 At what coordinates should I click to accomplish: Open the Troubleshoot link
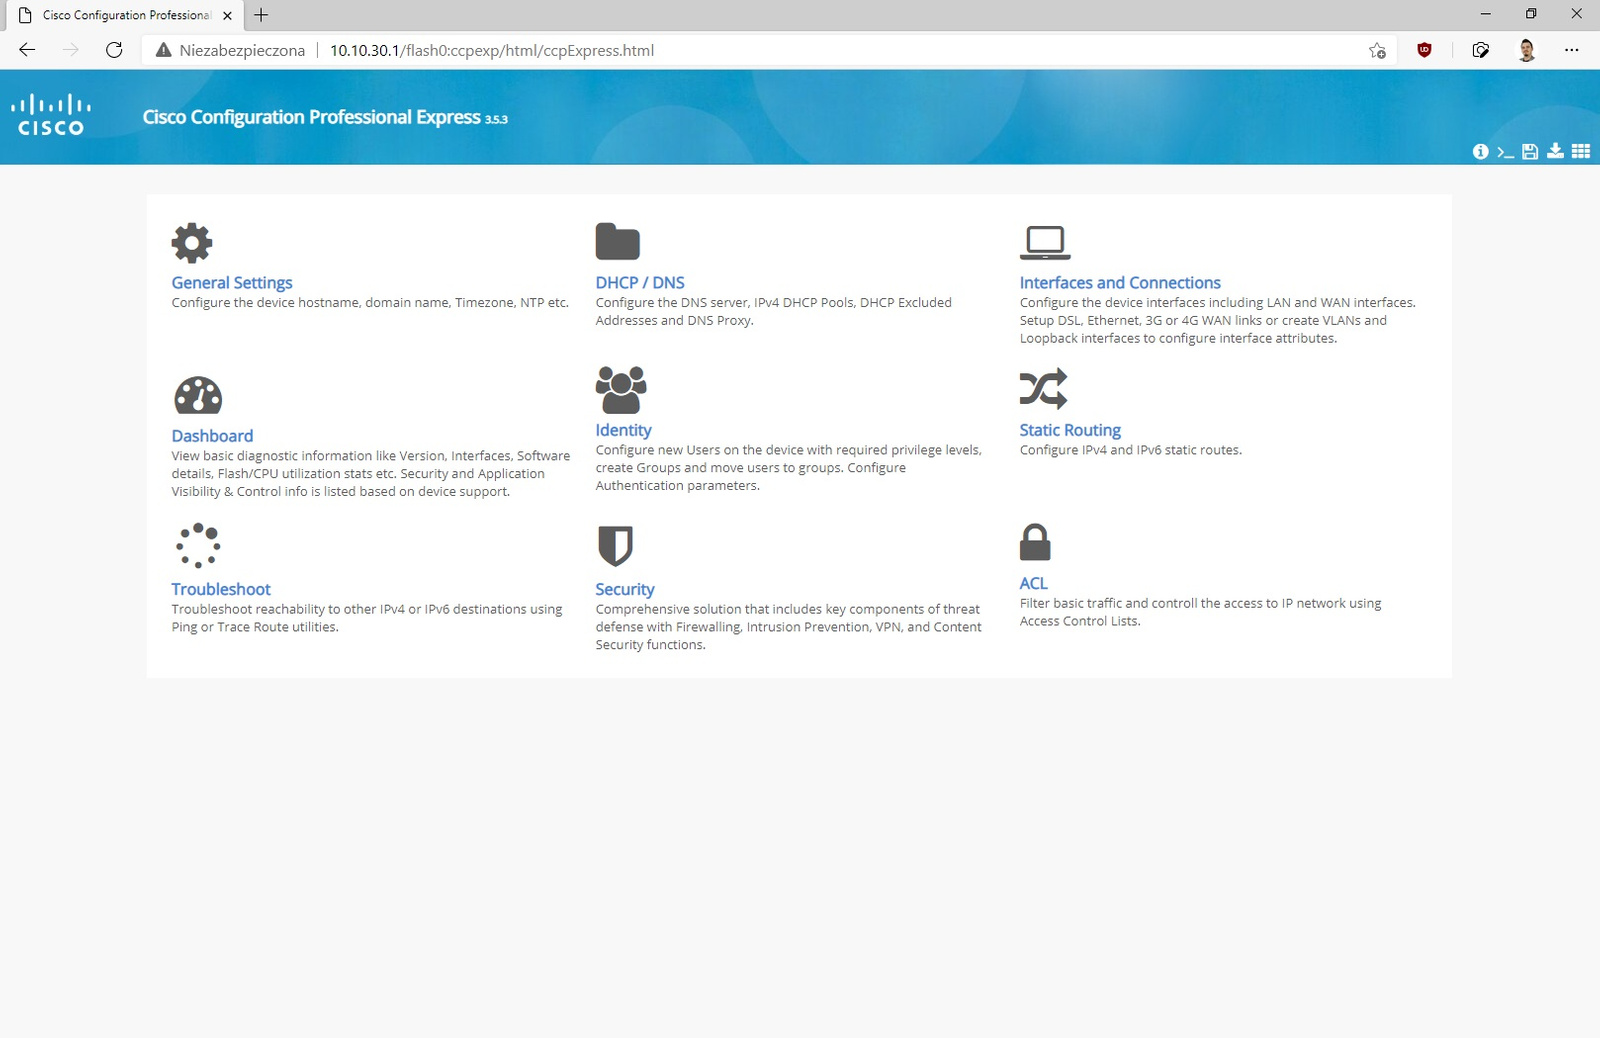pos(221,589)
